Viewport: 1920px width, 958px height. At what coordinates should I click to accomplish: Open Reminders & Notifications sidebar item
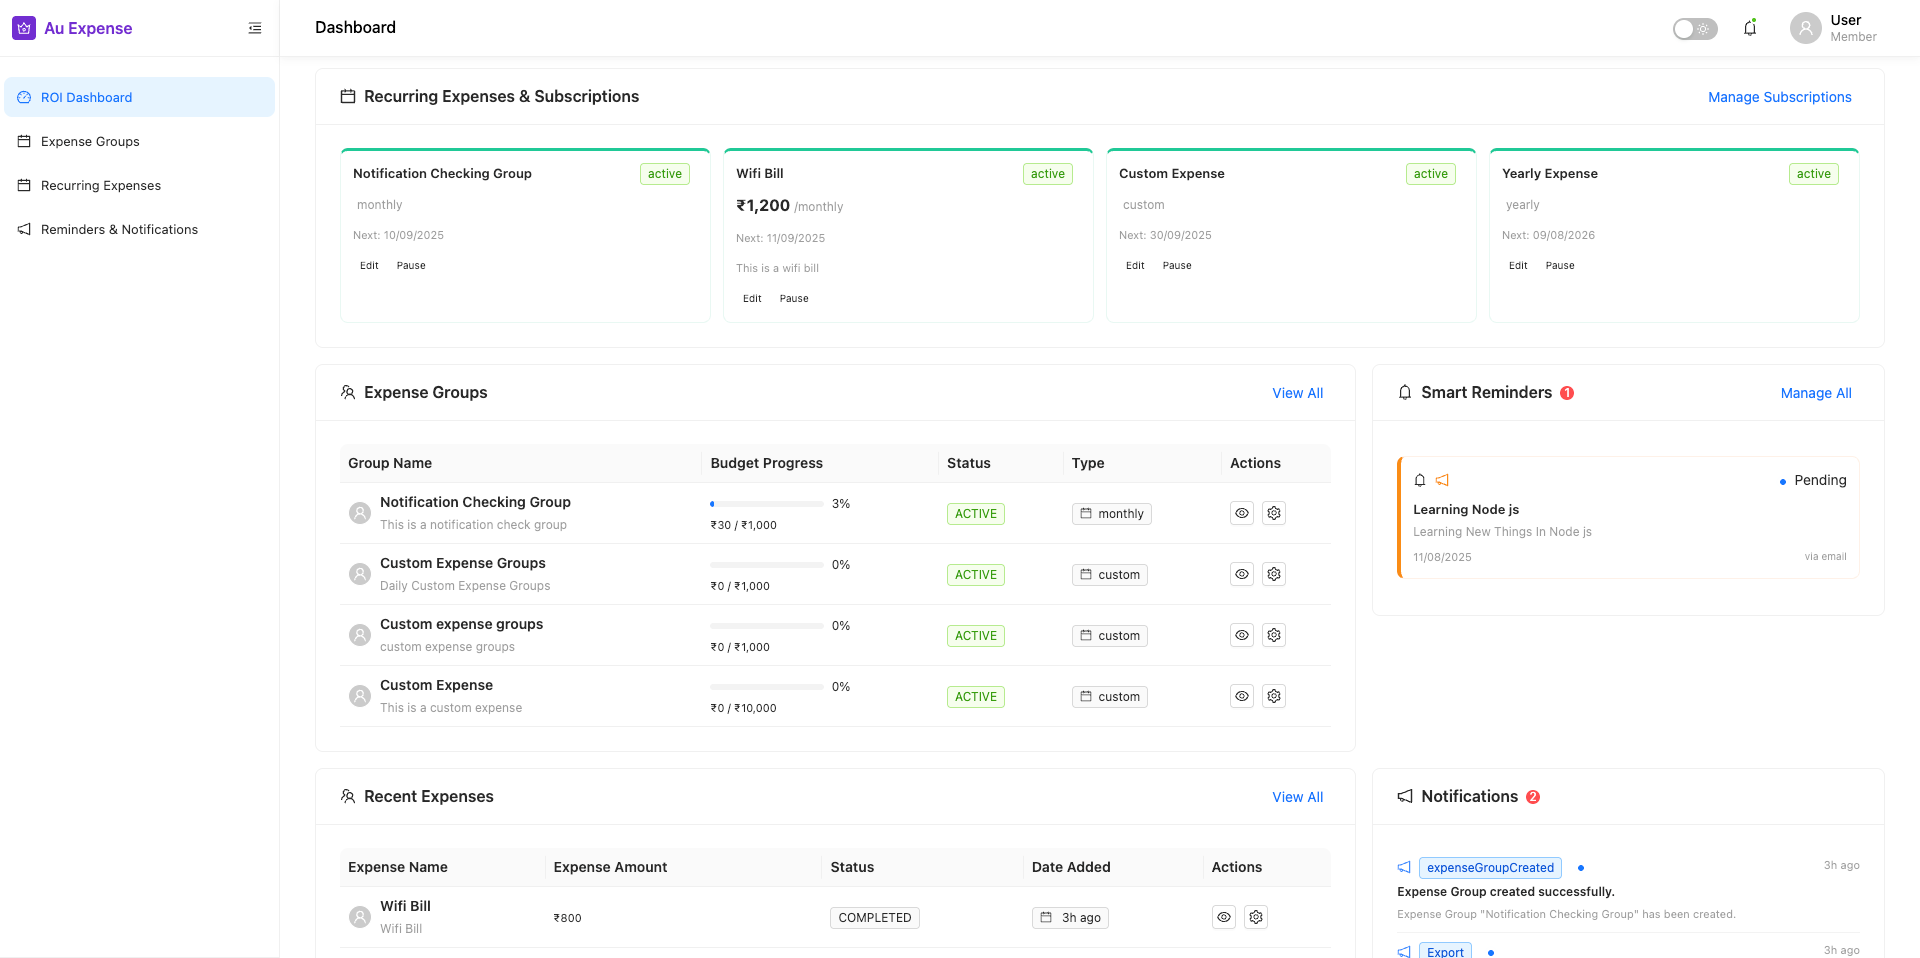click(119, 229)
